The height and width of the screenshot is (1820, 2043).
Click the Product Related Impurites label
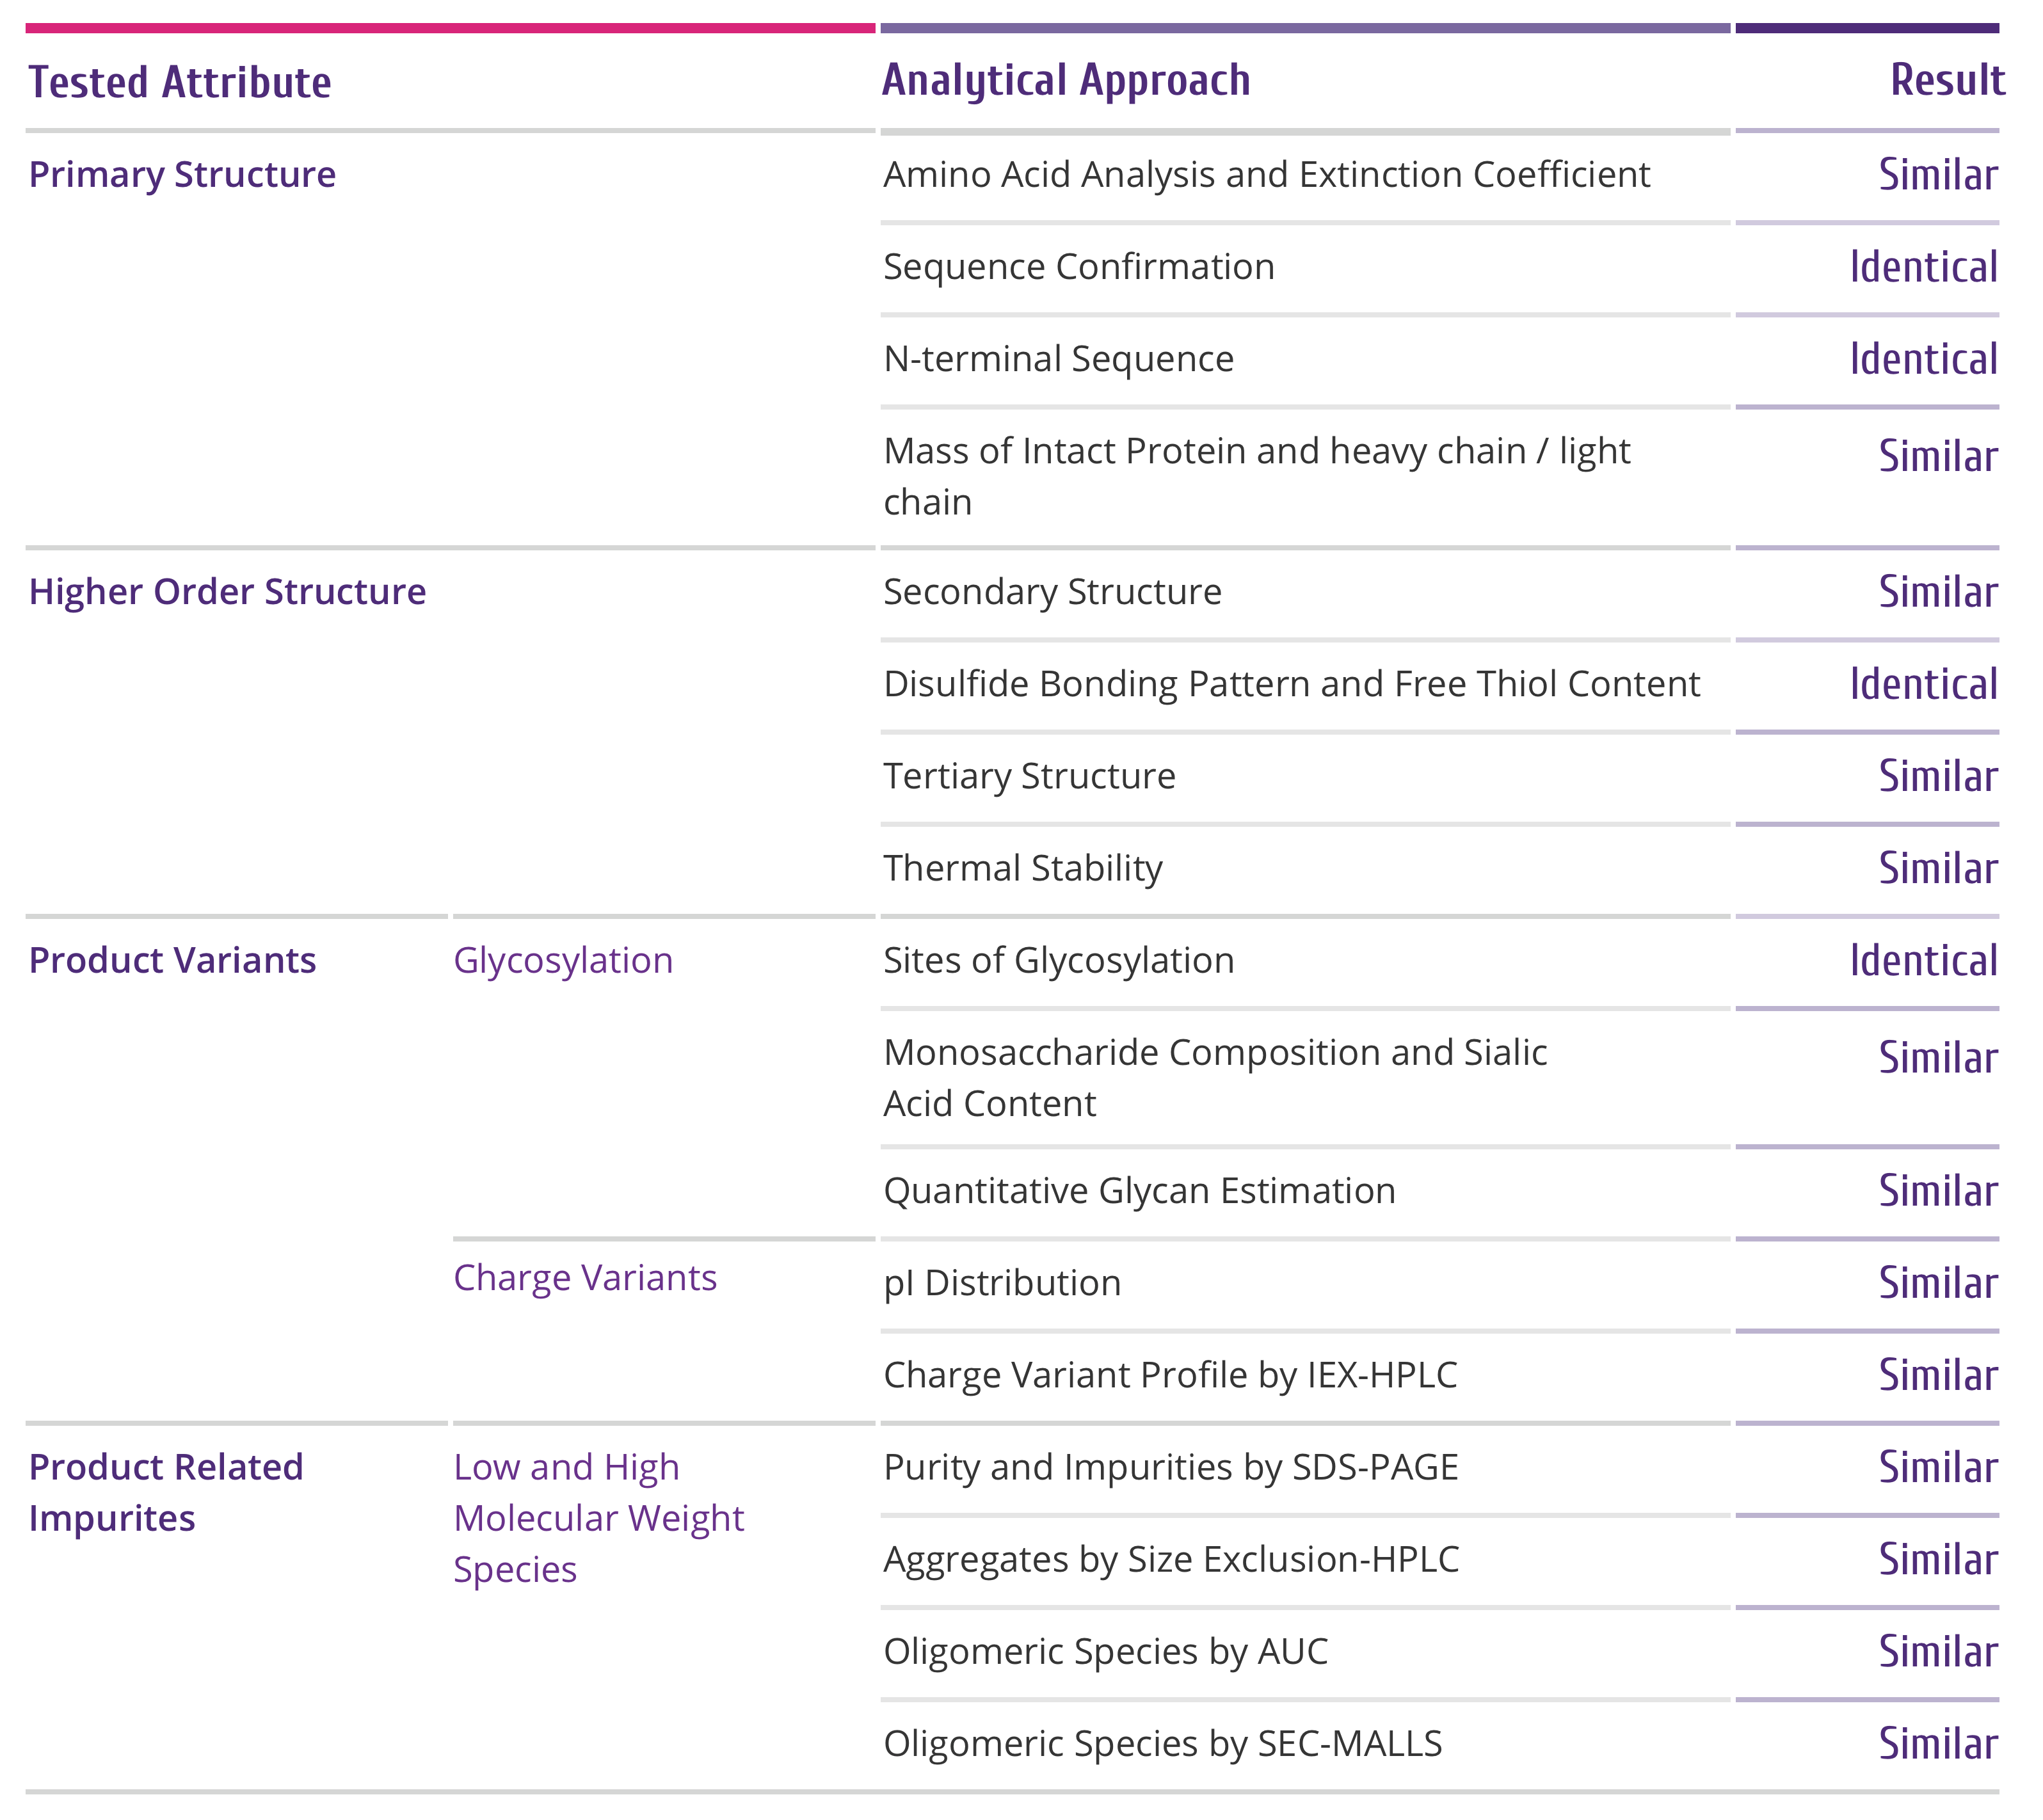[x=165, y=1493]
